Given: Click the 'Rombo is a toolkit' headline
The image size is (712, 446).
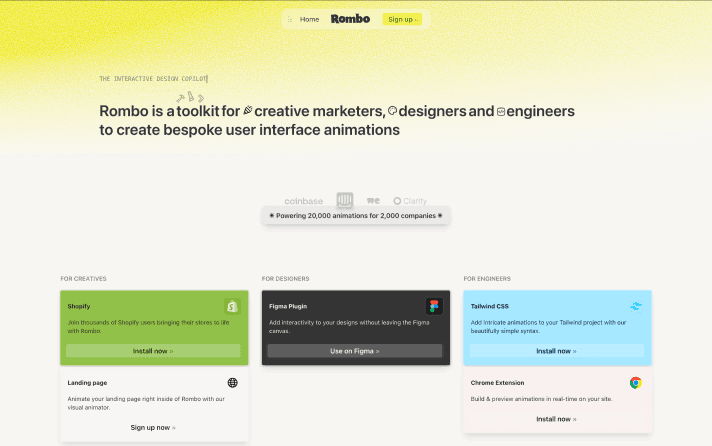Looking at the screenshot, I should pos(337,120).
